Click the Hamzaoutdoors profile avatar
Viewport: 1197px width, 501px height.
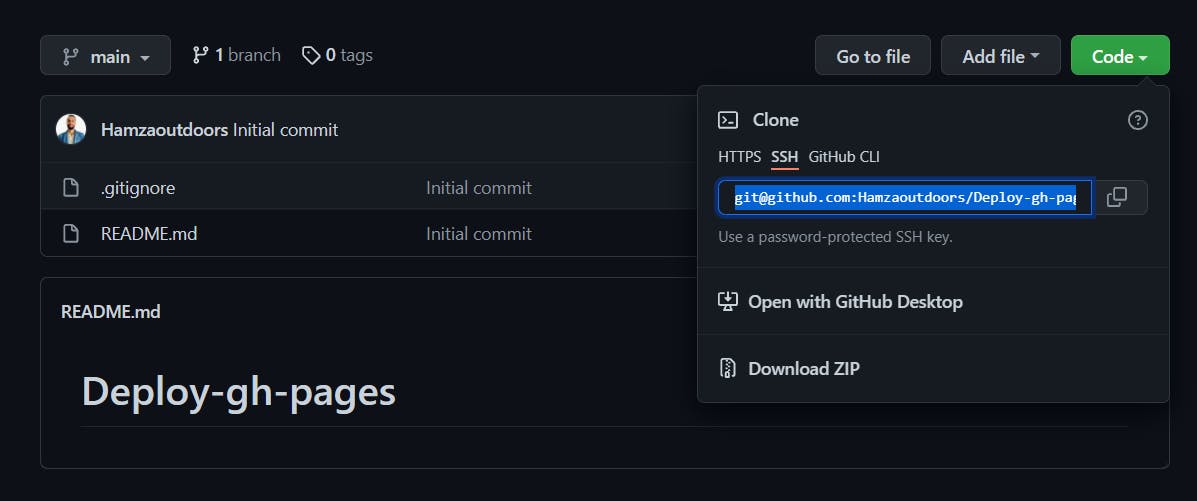point(71,130)
